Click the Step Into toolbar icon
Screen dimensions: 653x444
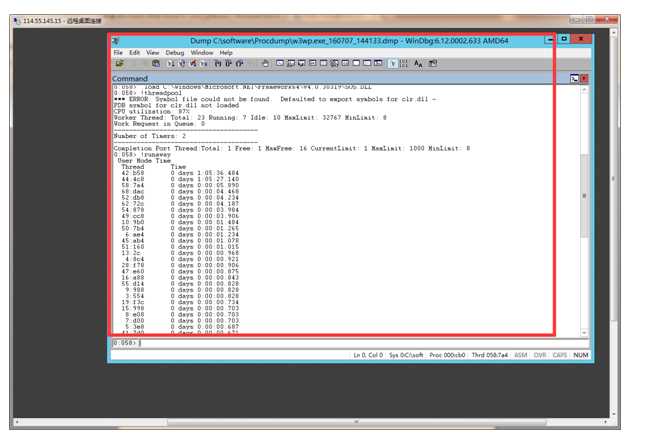pos(218,63)
